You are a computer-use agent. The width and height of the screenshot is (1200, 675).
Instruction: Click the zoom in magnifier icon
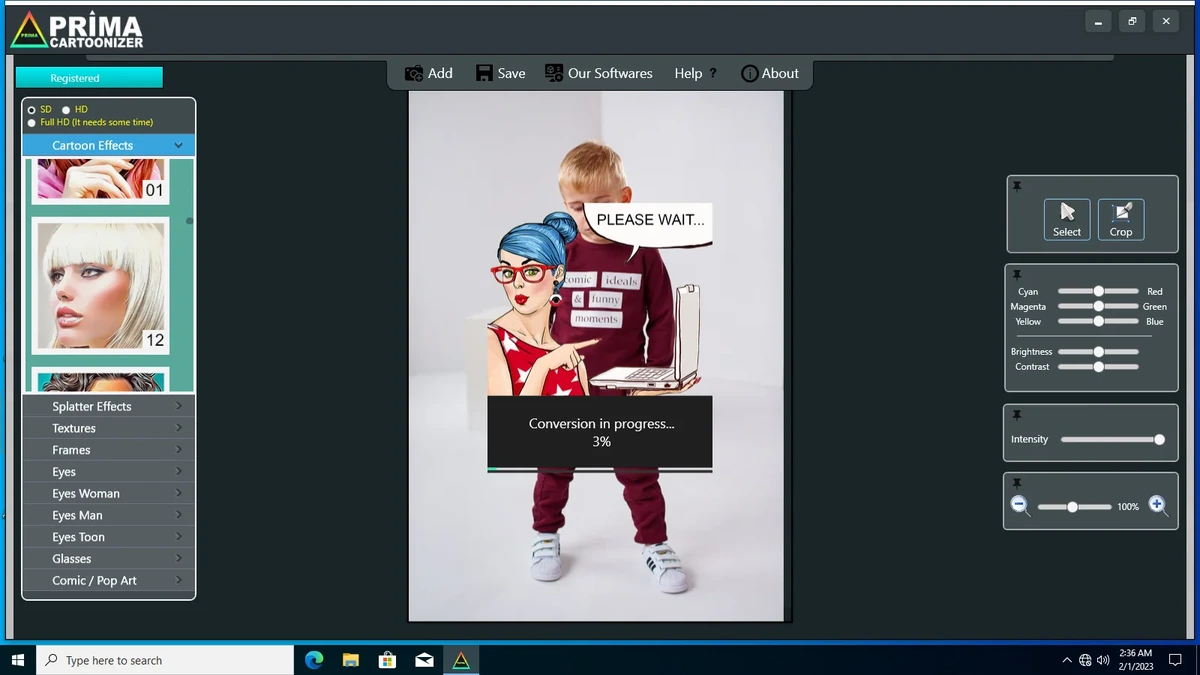1158,506
